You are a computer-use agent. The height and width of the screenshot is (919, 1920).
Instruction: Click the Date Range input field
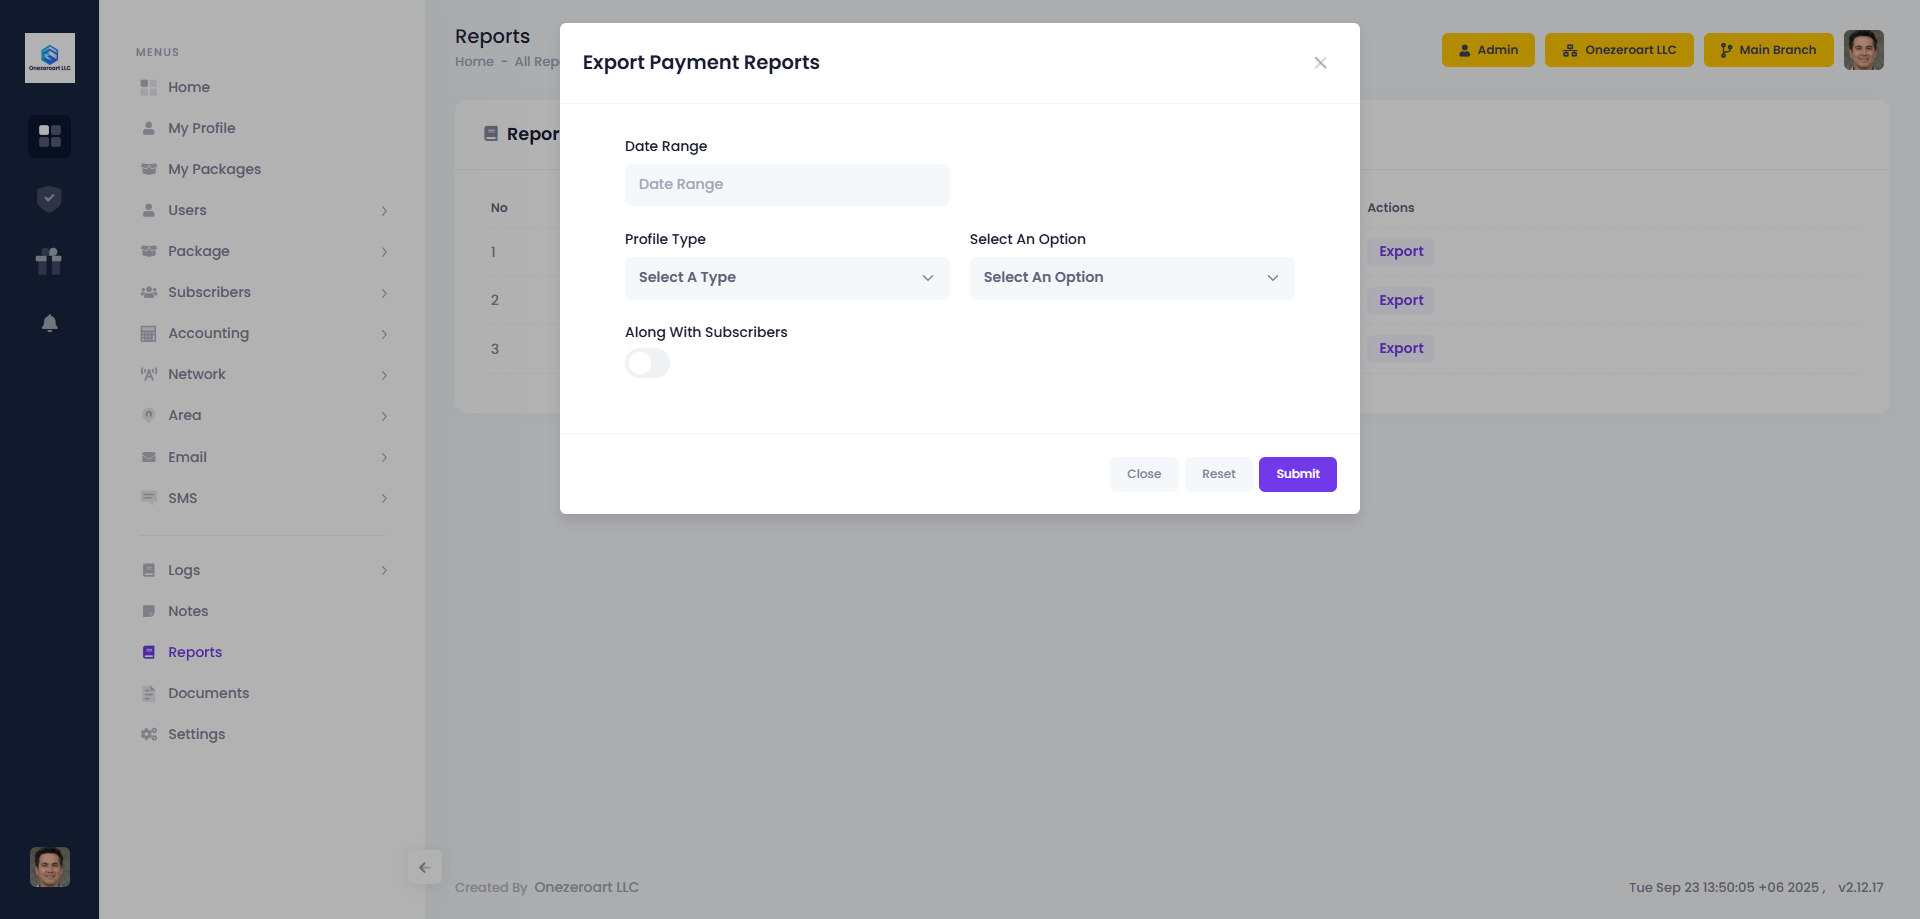(x=786, y=185)
